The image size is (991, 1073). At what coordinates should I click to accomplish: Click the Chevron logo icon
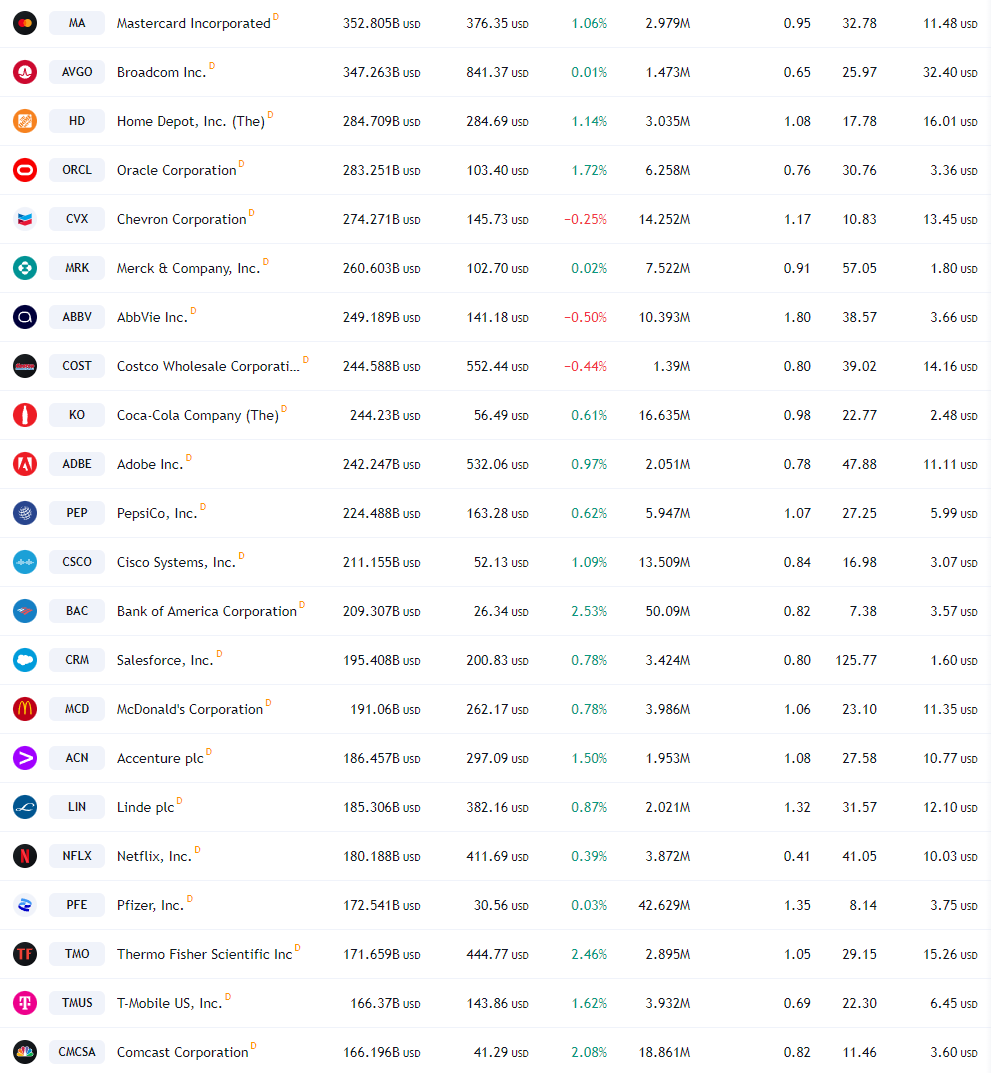click(25, 219)
